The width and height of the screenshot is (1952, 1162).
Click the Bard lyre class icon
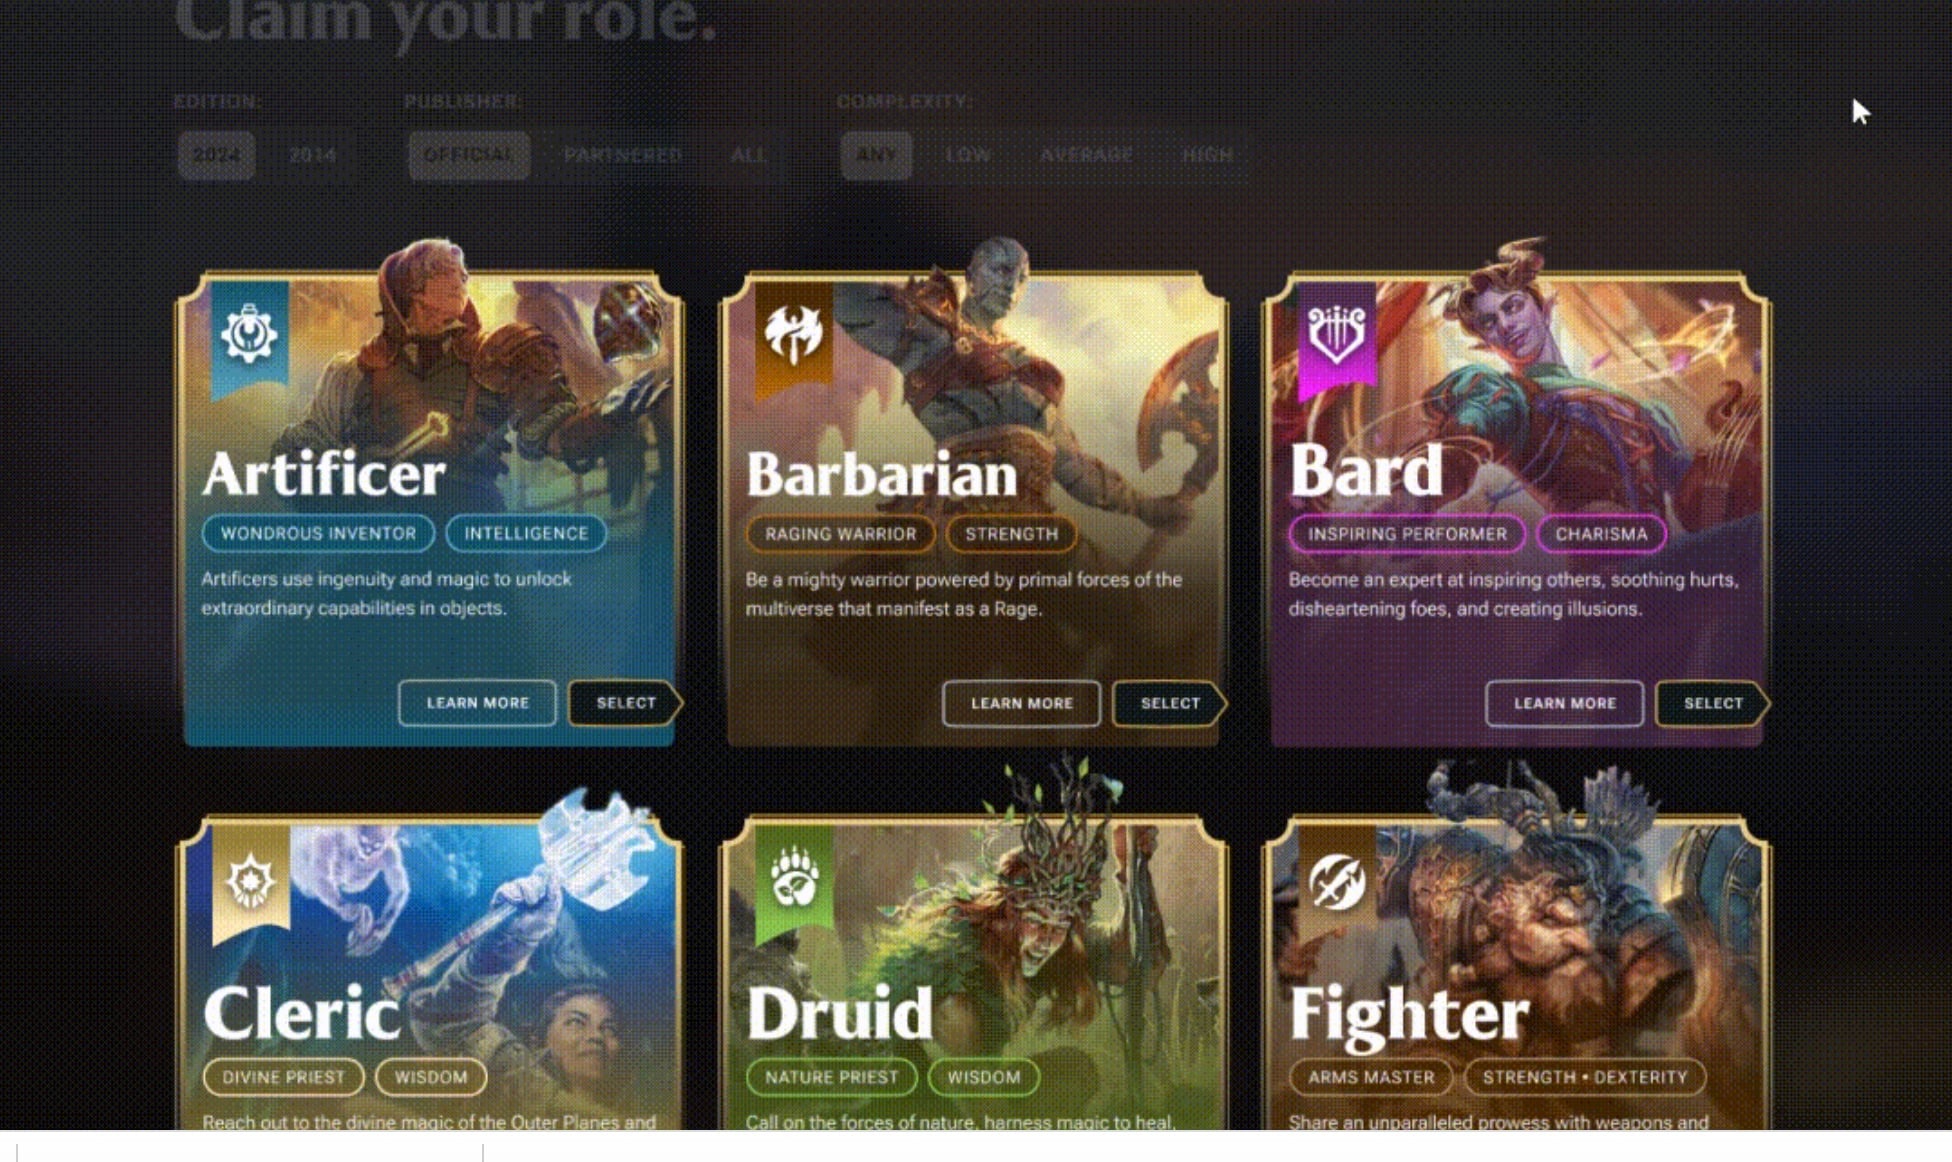1337,333
